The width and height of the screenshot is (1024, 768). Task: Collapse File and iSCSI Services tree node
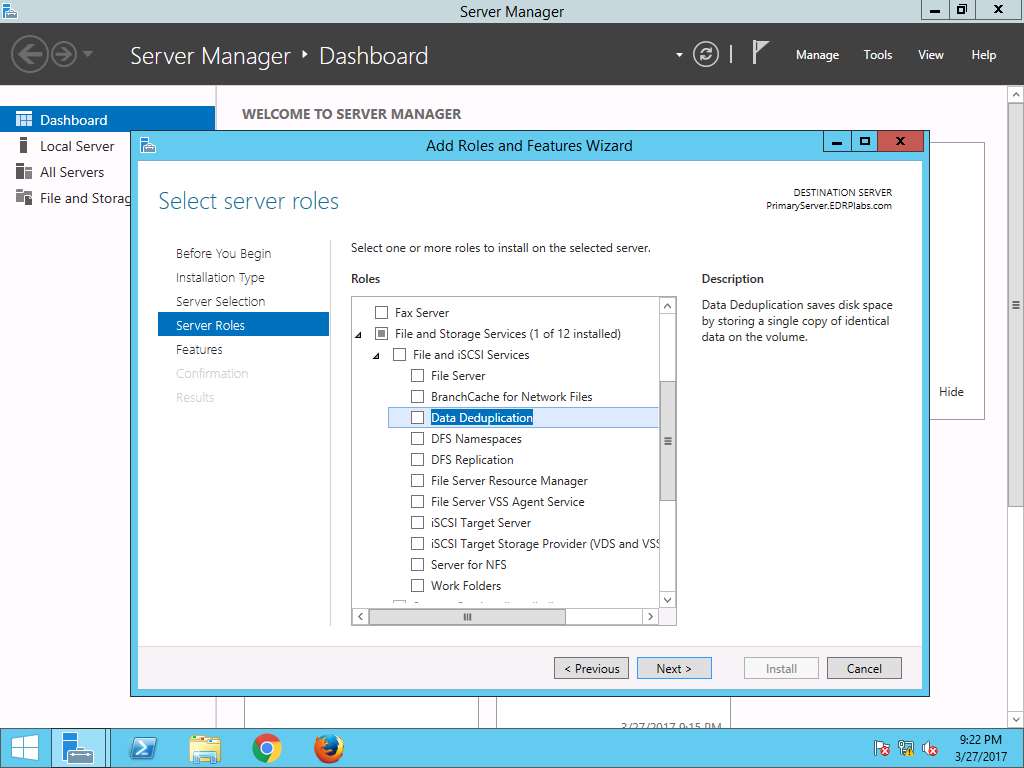pos(377,356)
